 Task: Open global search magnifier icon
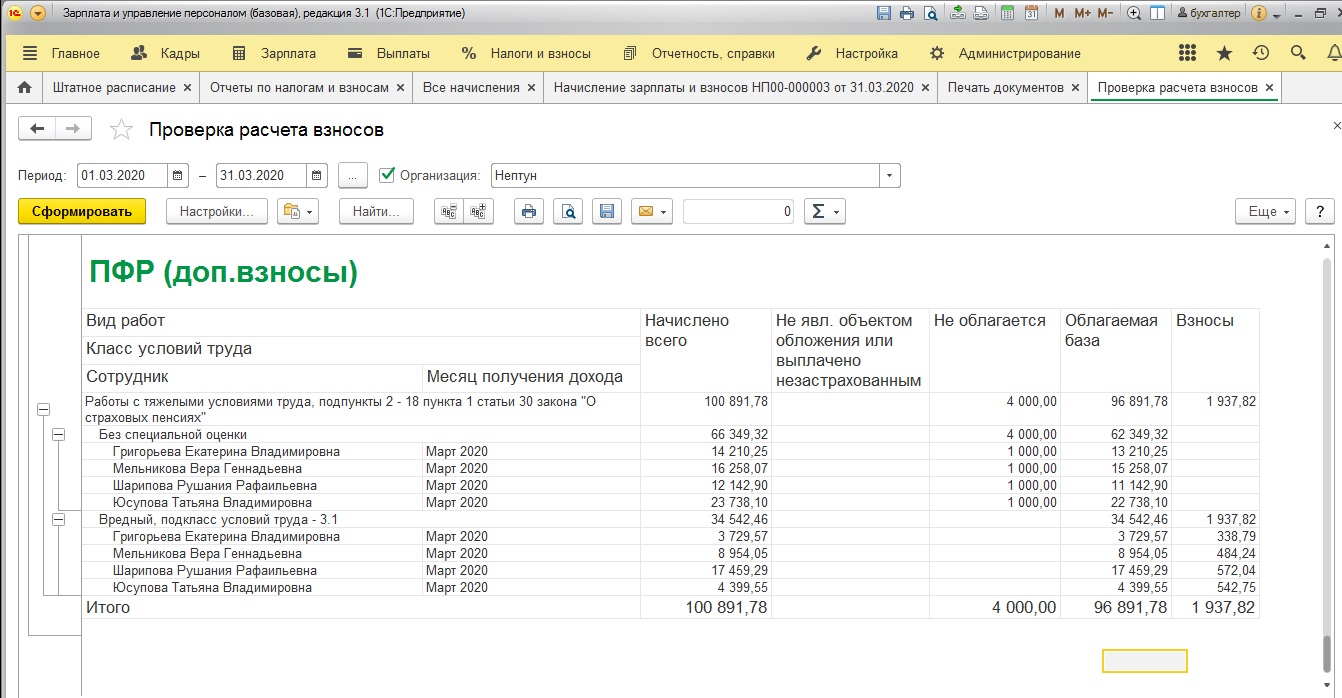click(x=1298, y=53)
